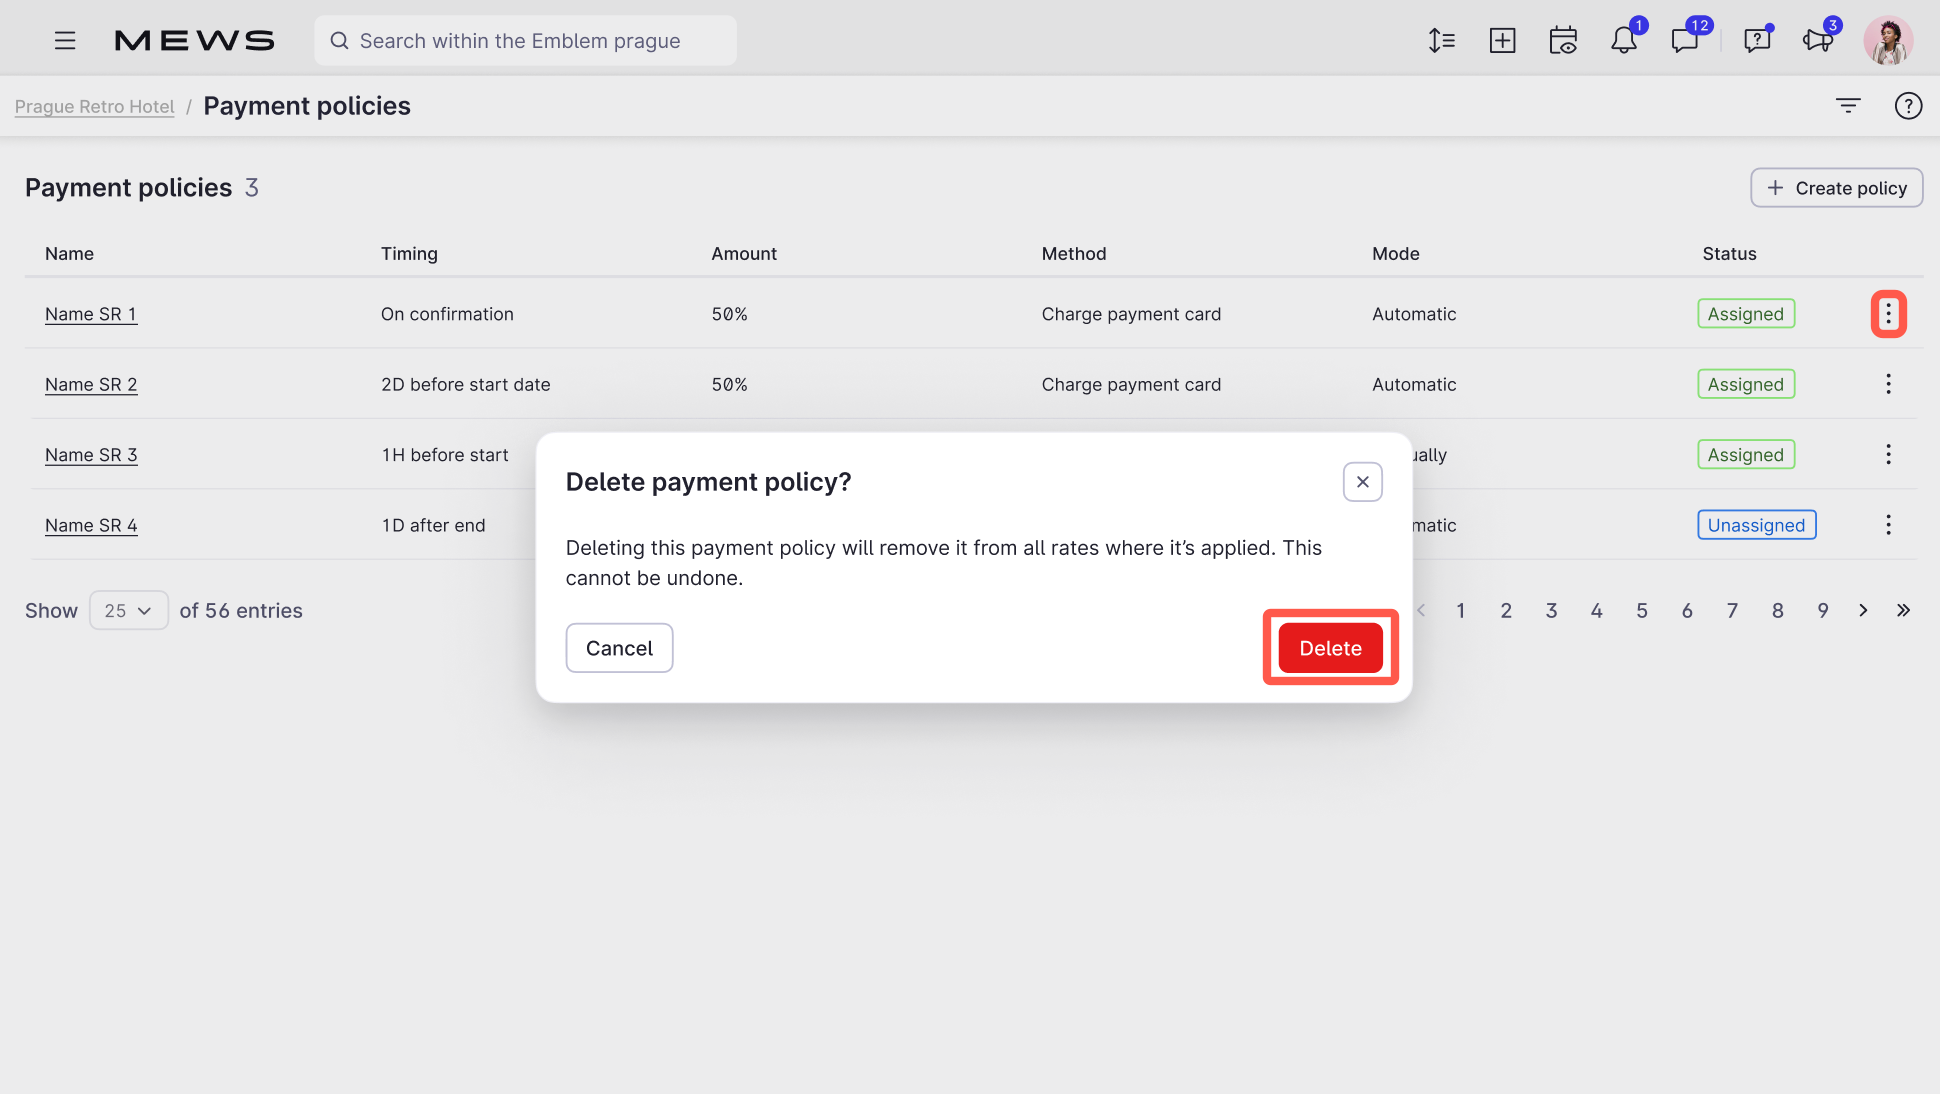The width and height of the screenshot is (1940, 1094).
Task: Click Automatic mode in Name SR 1 row
Action: tap(1414, 314)
